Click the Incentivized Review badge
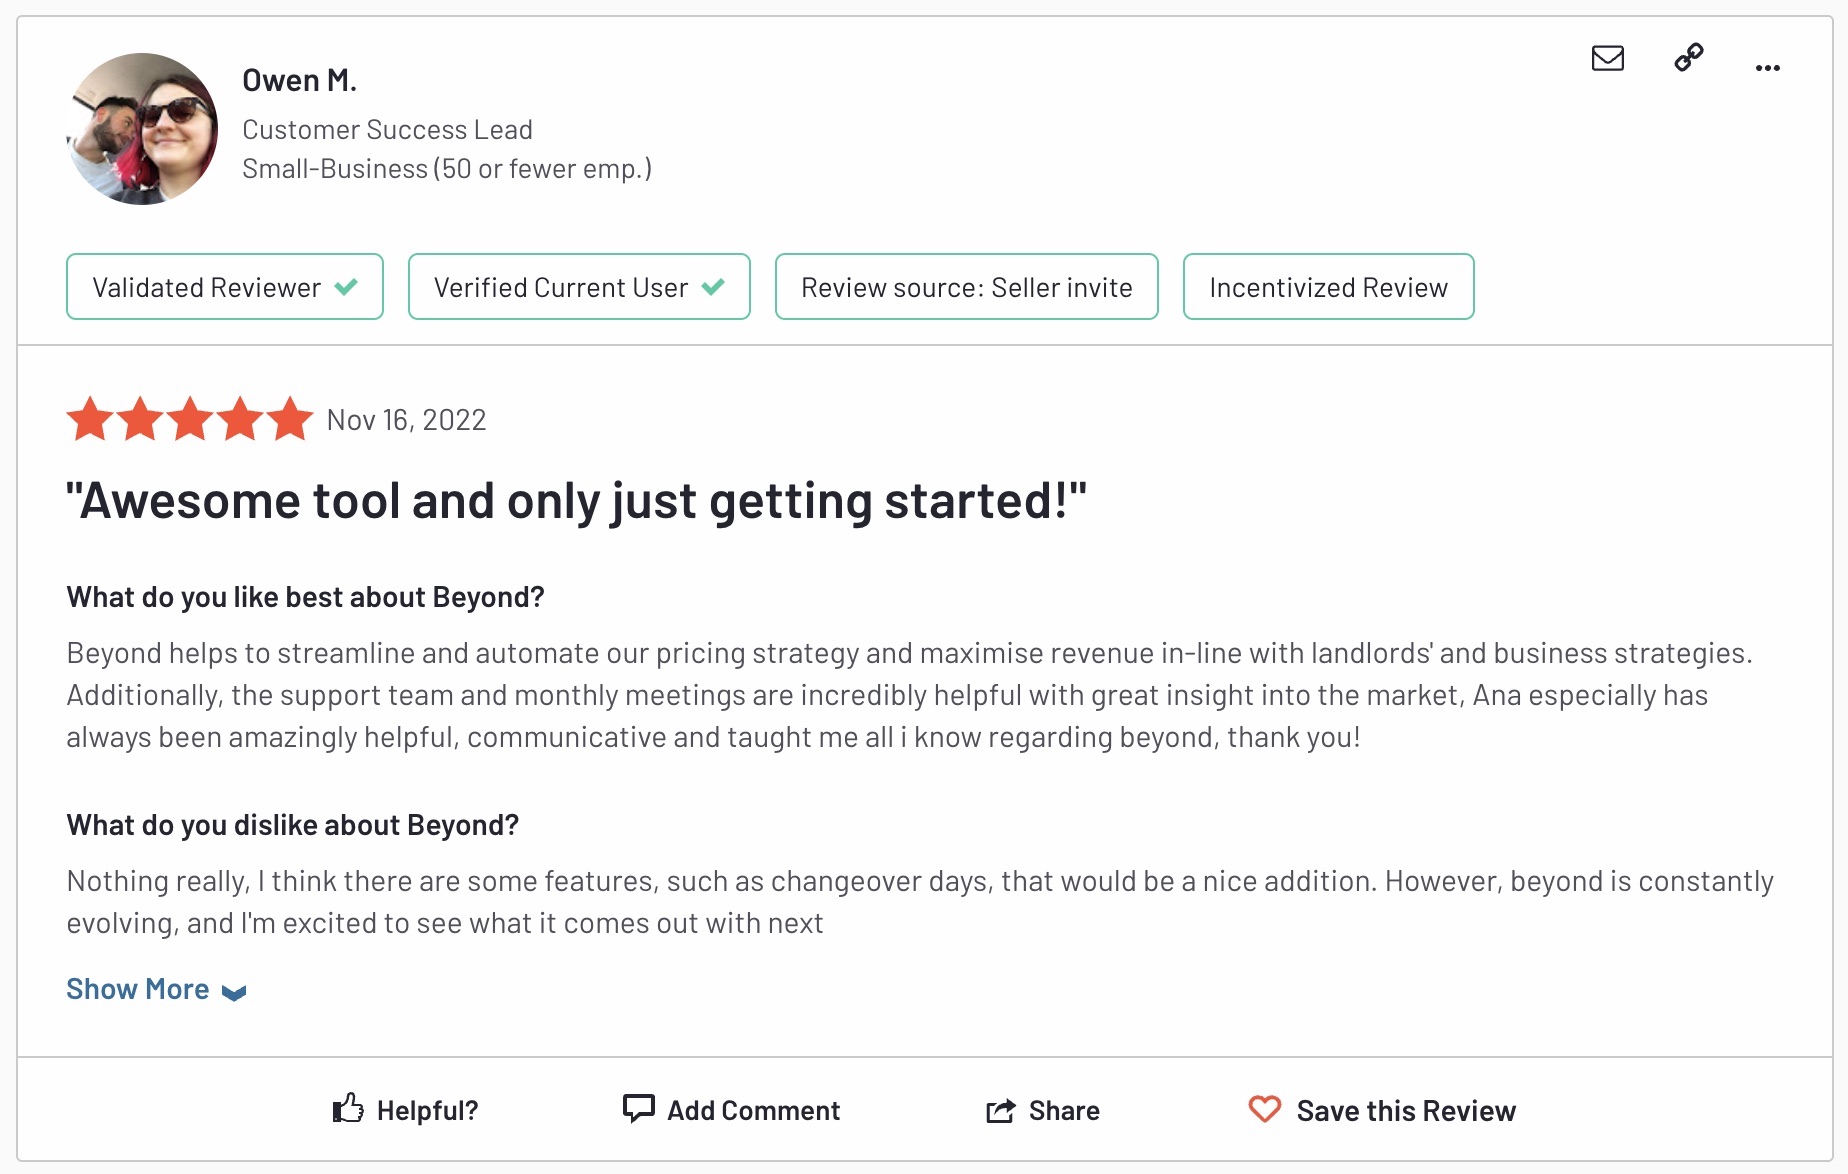This screenshot has height=1174, width=1848. [1328, 287]
